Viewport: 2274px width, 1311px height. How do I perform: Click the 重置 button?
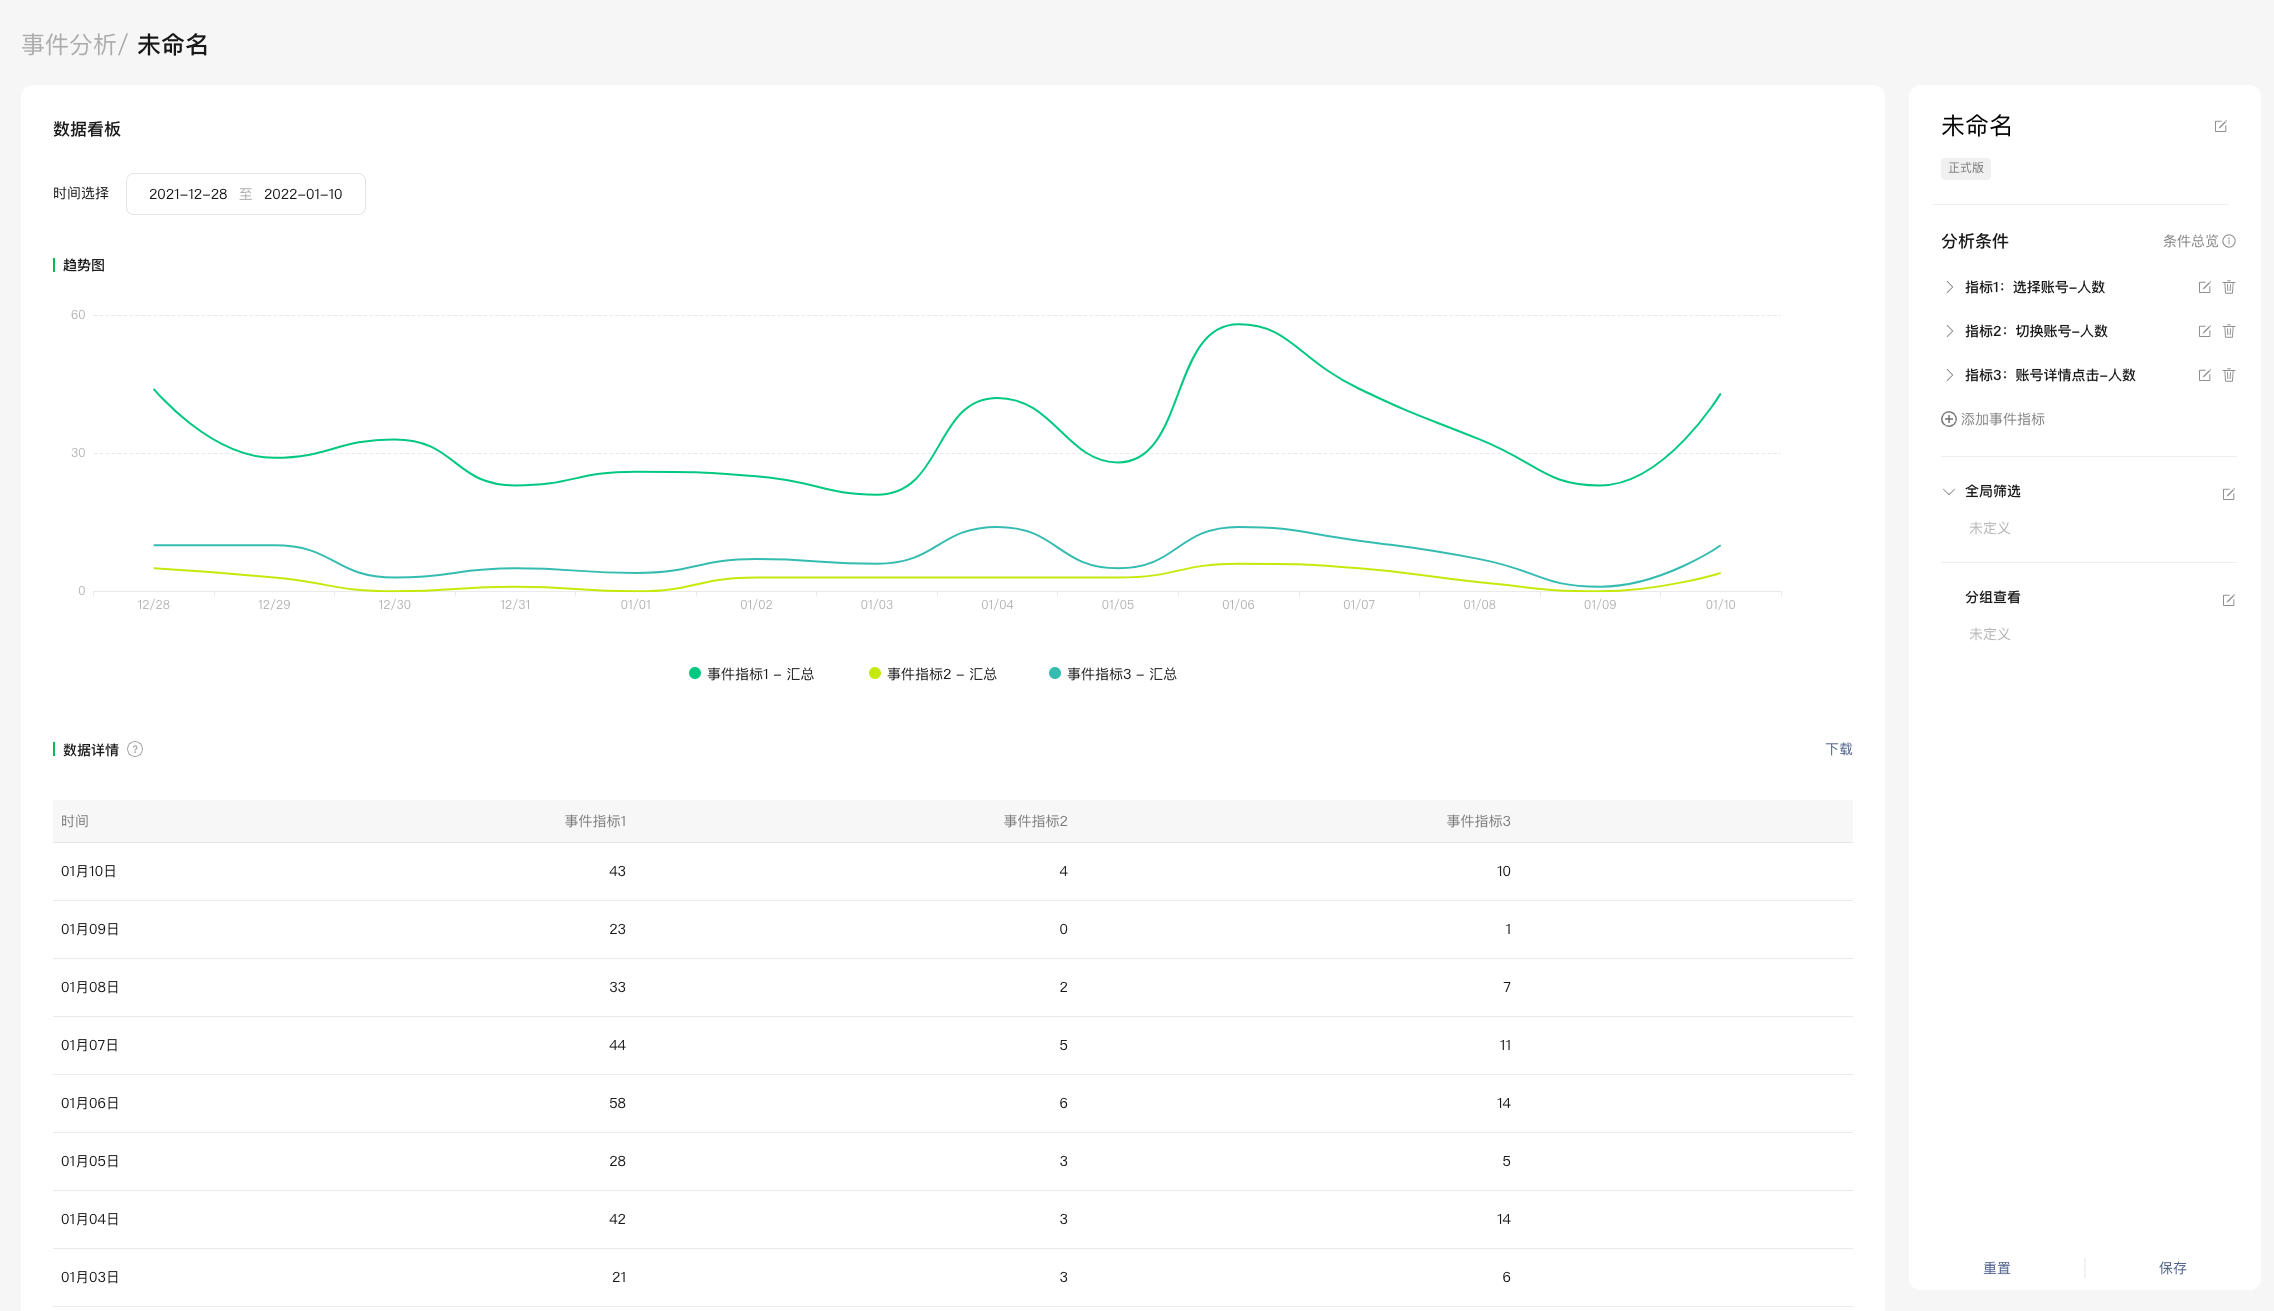(1997, 1268)
